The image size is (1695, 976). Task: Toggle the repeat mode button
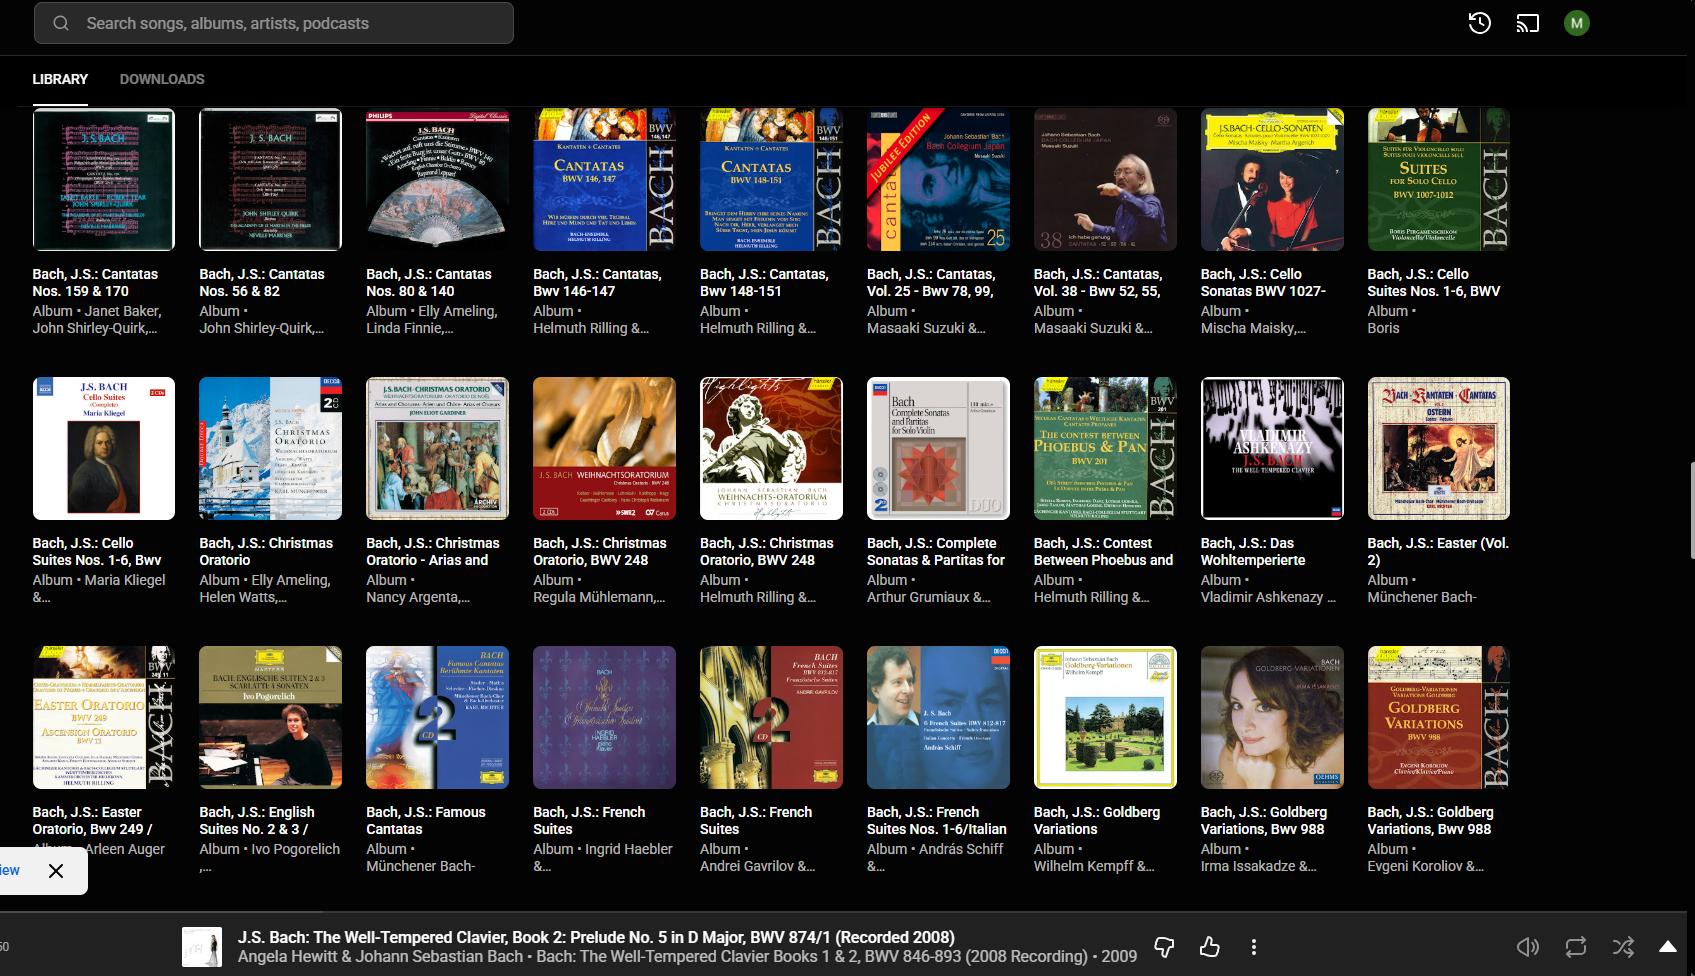click(x=1576, y=947)
